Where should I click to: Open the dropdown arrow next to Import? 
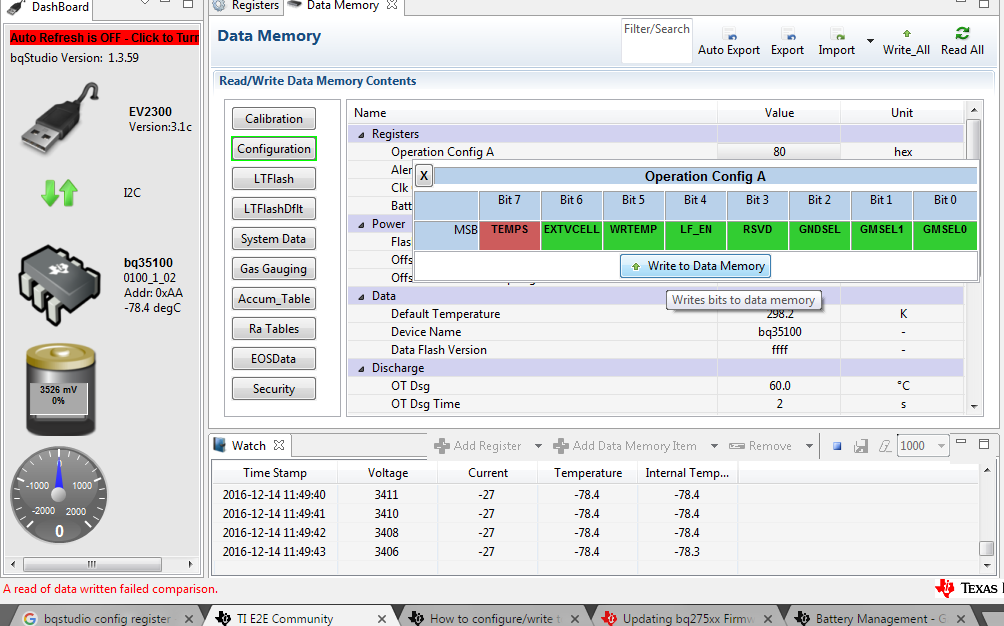point(870,41)
